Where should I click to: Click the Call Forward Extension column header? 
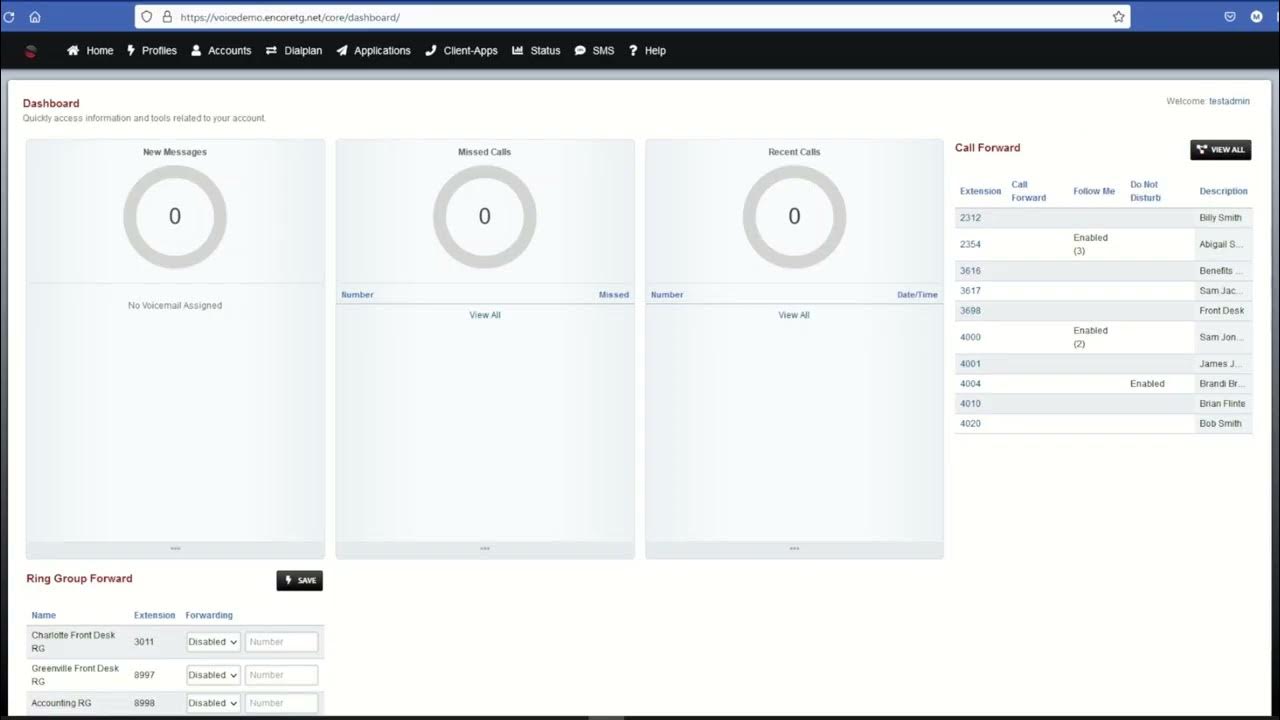pos(980,191)
